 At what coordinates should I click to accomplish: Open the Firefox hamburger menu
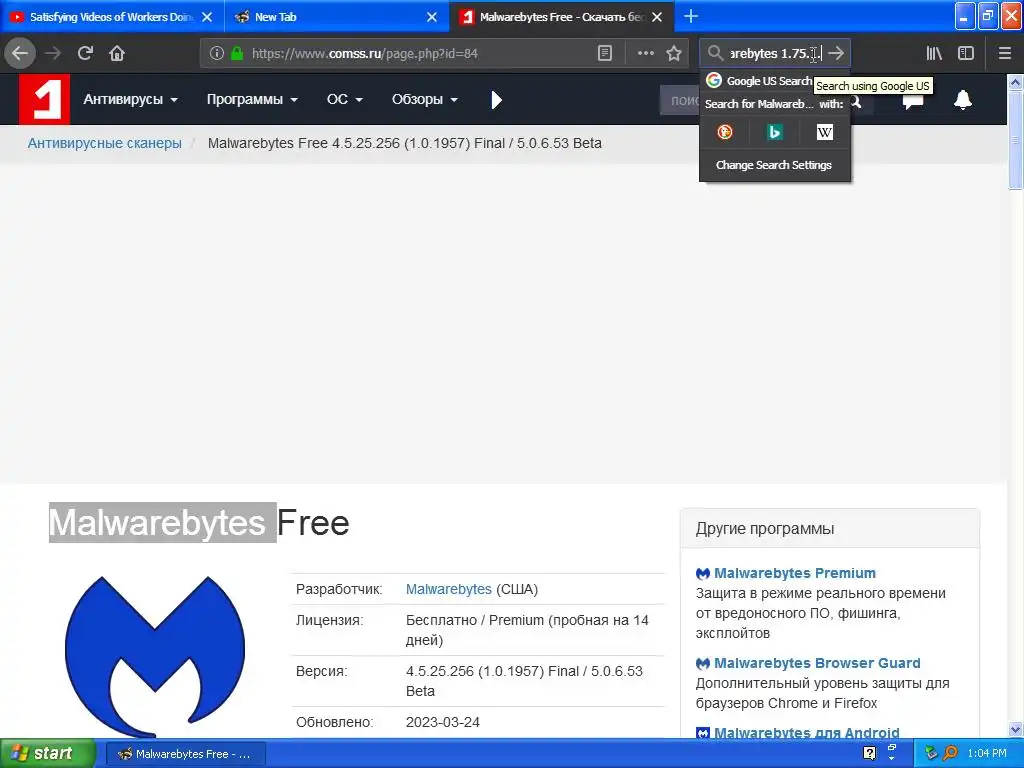[1004, 53]
